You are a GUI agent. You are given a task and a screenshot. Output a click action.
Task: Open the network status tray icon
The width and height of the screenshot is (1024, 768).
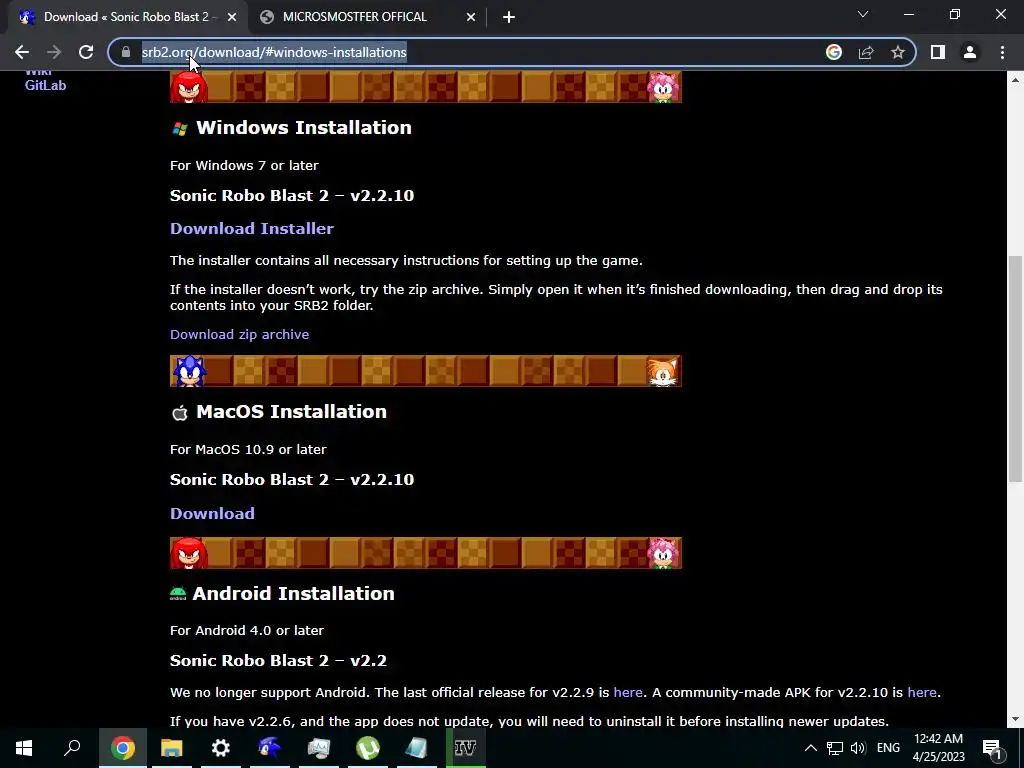(x=835, y=748)
